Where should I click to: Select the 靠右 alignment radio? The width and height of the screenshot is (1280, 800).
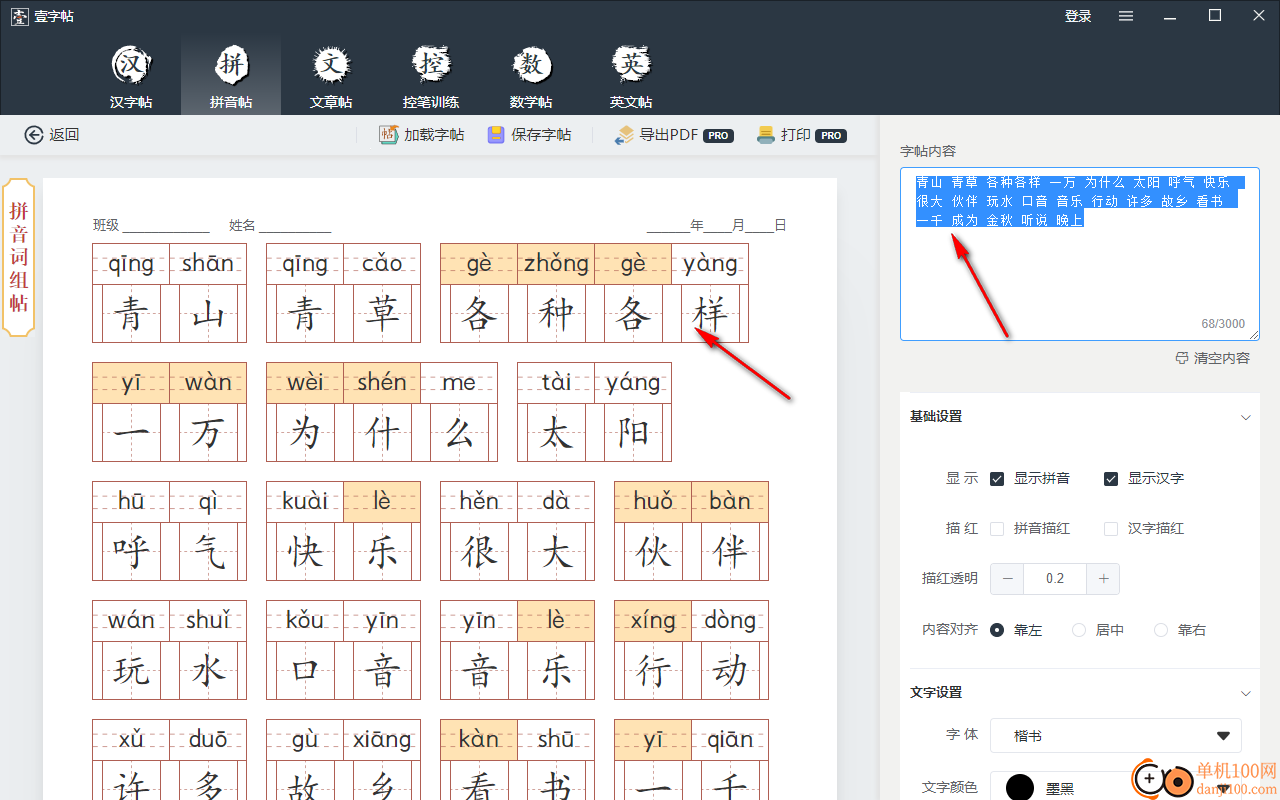[1161, 630]
